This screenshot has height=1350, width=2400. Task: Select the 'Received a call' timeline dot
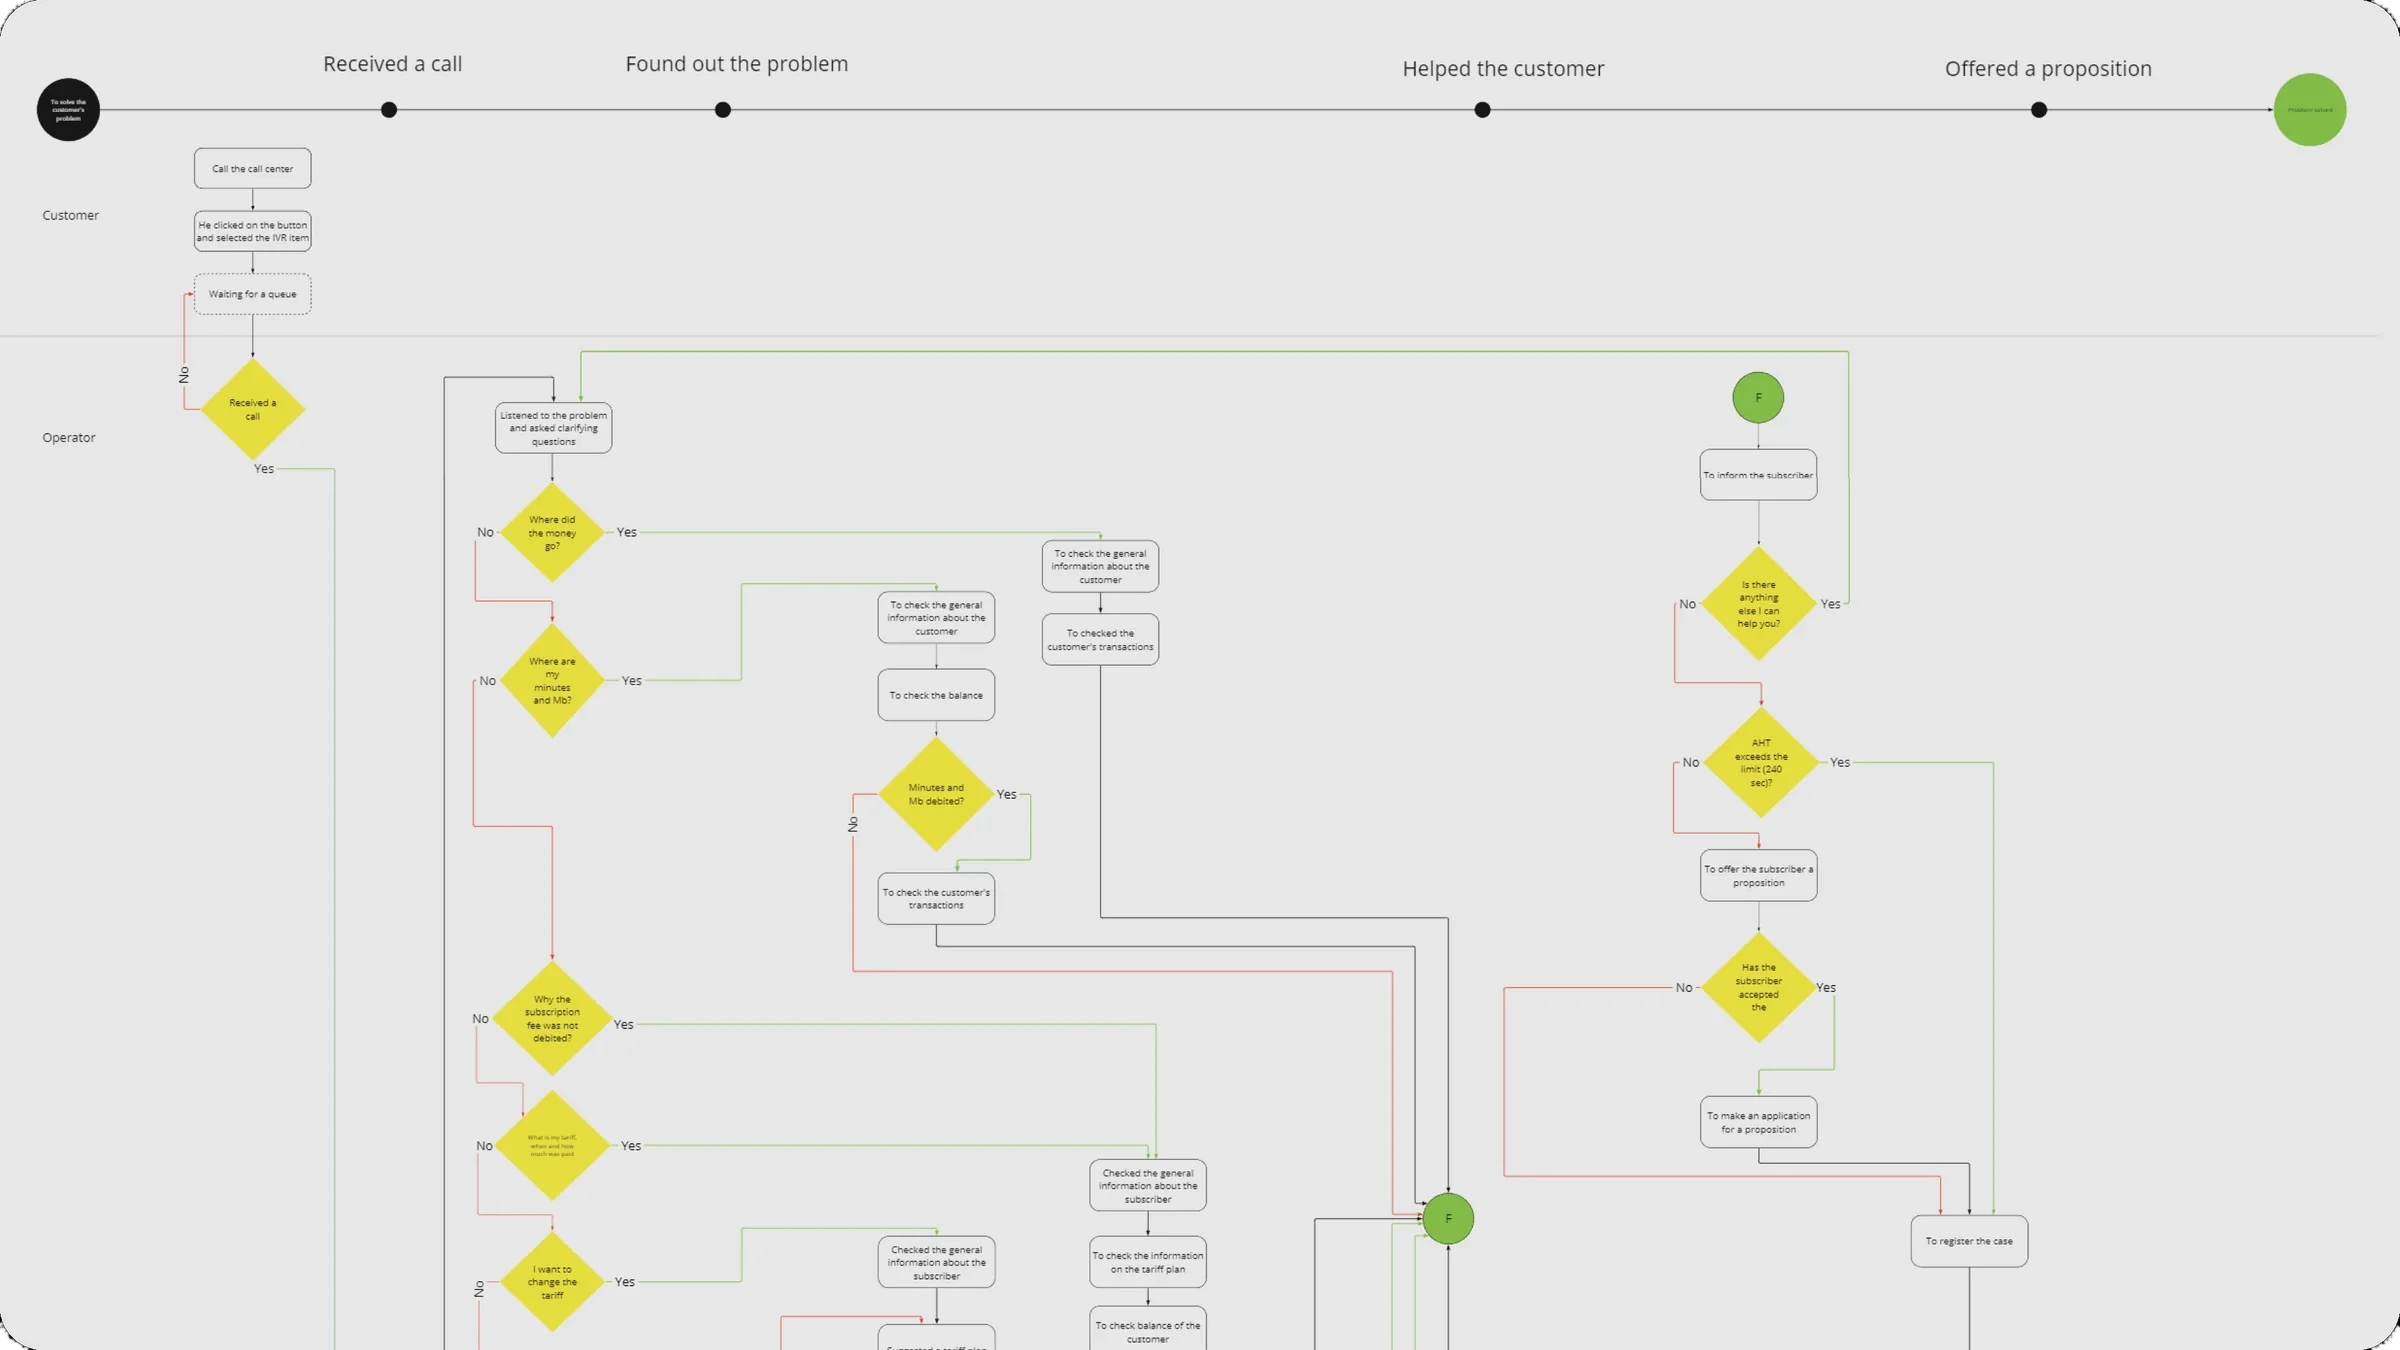pos(389,109)
